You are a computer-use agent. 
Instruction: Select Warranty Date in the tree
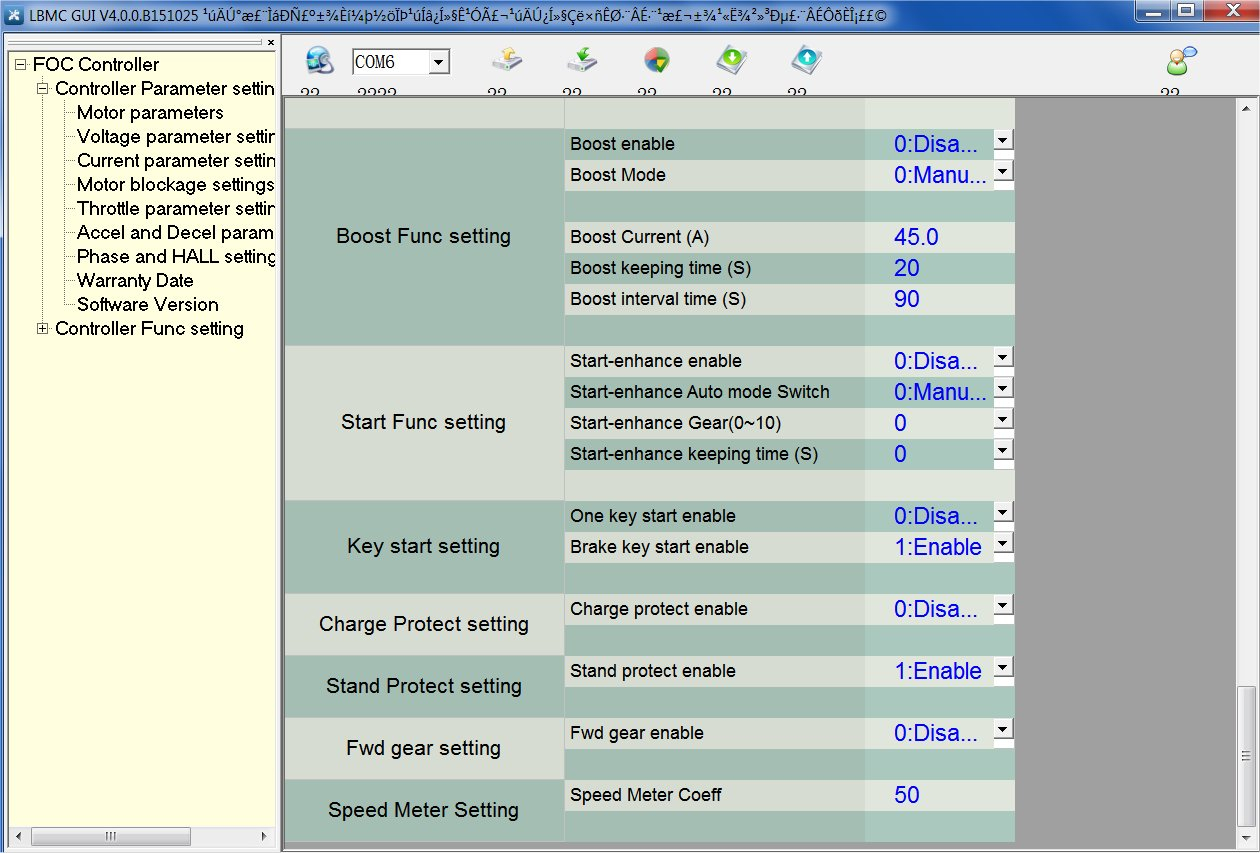tap(135, 281)
